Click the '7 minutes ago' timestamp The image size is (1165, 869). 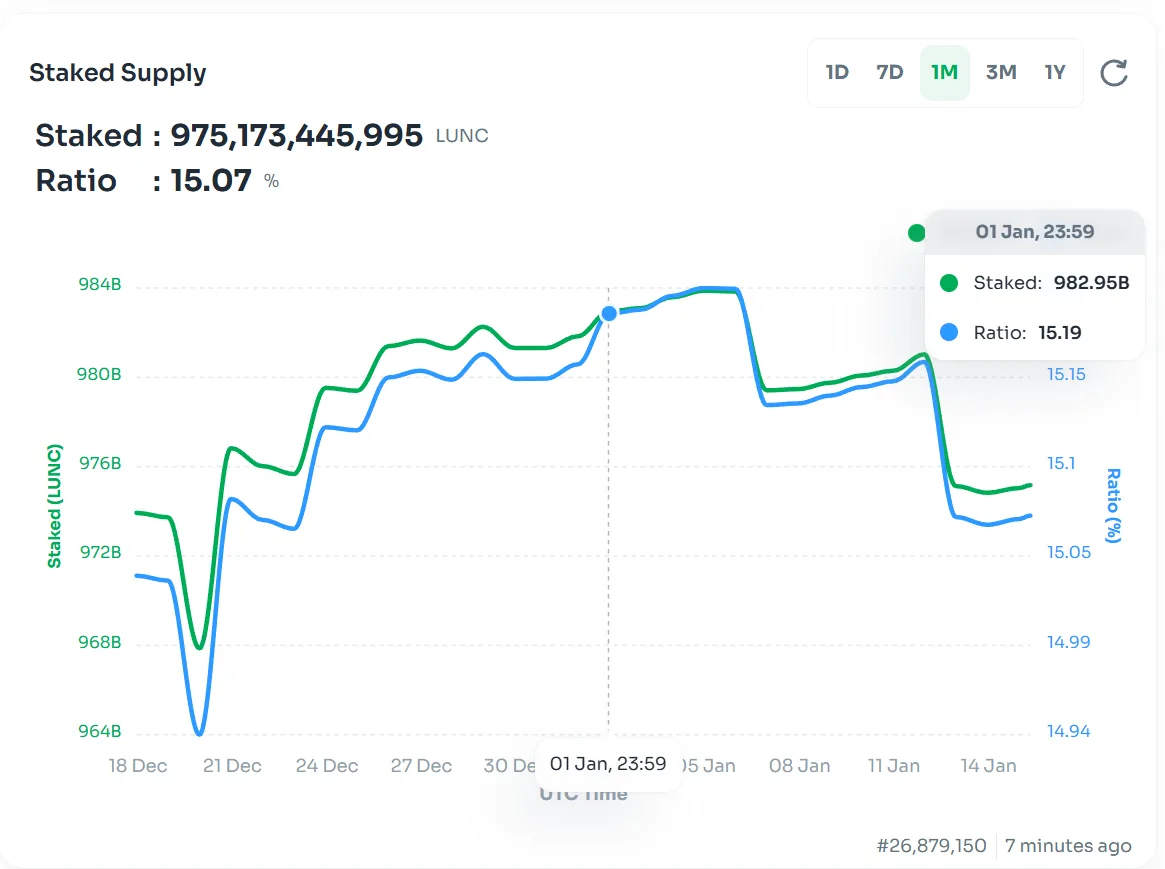point(1068,846)
